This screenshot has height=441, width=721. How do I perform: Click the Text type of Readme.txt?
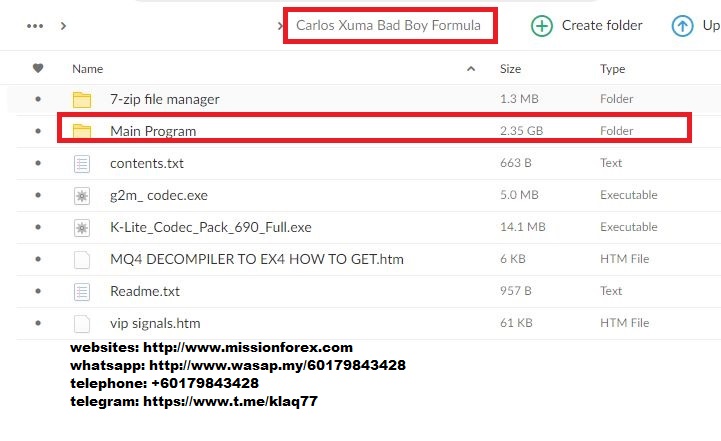[611, 291]
